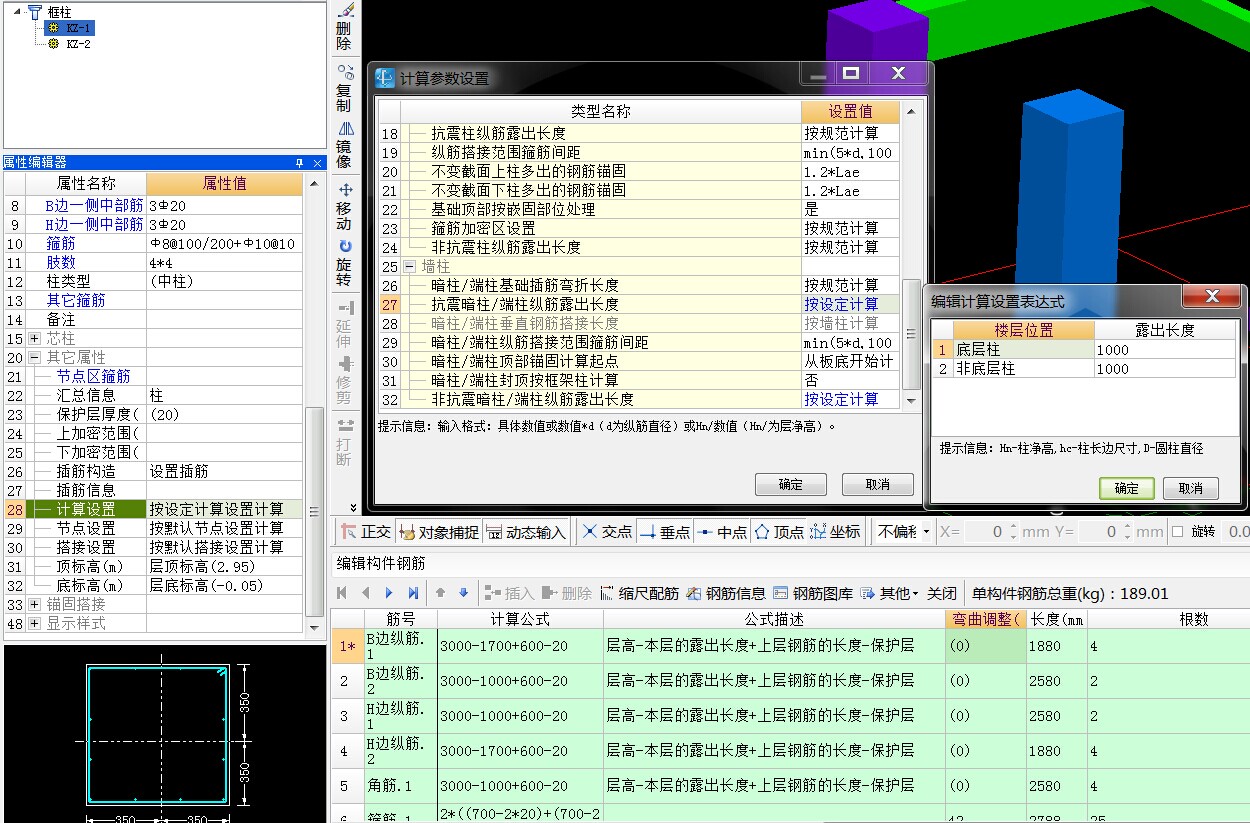Viewport: 1250px width, 823px height.
Task: Click 箍筋 property name link
Action: [x=61, y=243]
